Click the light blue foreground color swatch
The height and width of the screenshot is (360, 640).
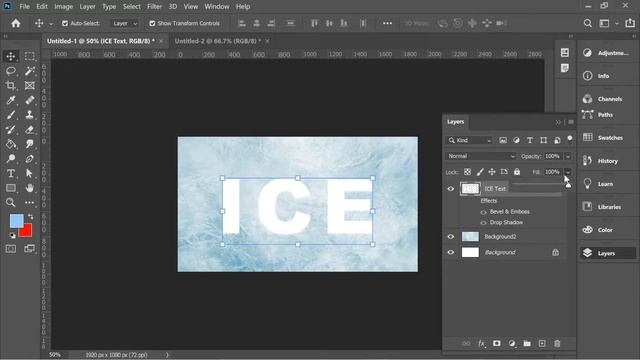(16, 221)
